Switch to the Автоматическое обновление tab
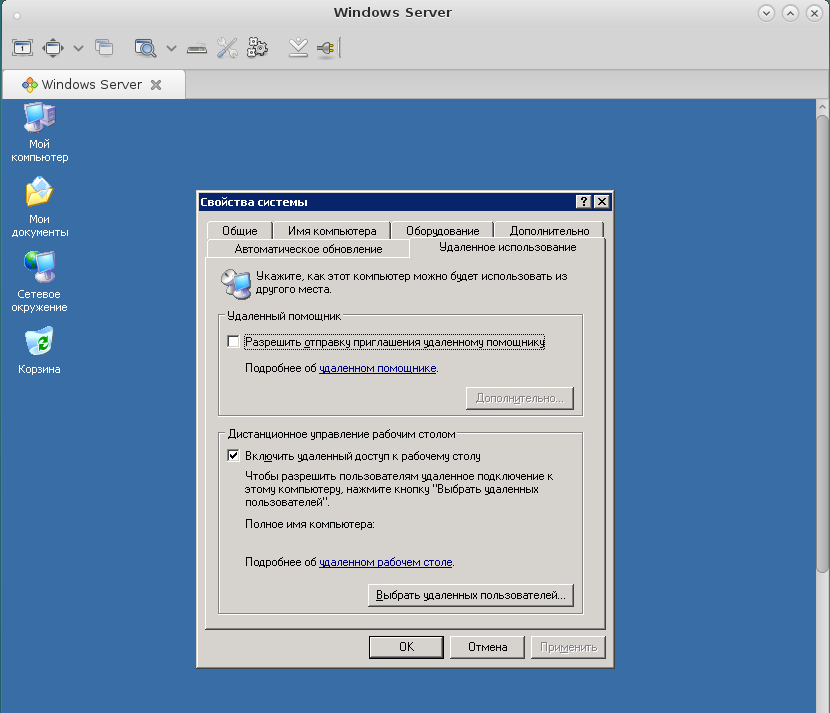The image size is (830, 713). pos(308,249)
